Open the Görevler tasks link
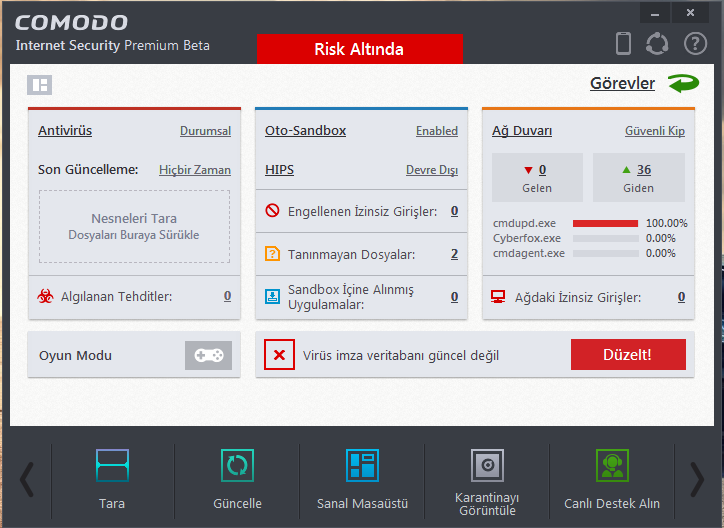The image size is (724, 528). click(x=622, y=84)
